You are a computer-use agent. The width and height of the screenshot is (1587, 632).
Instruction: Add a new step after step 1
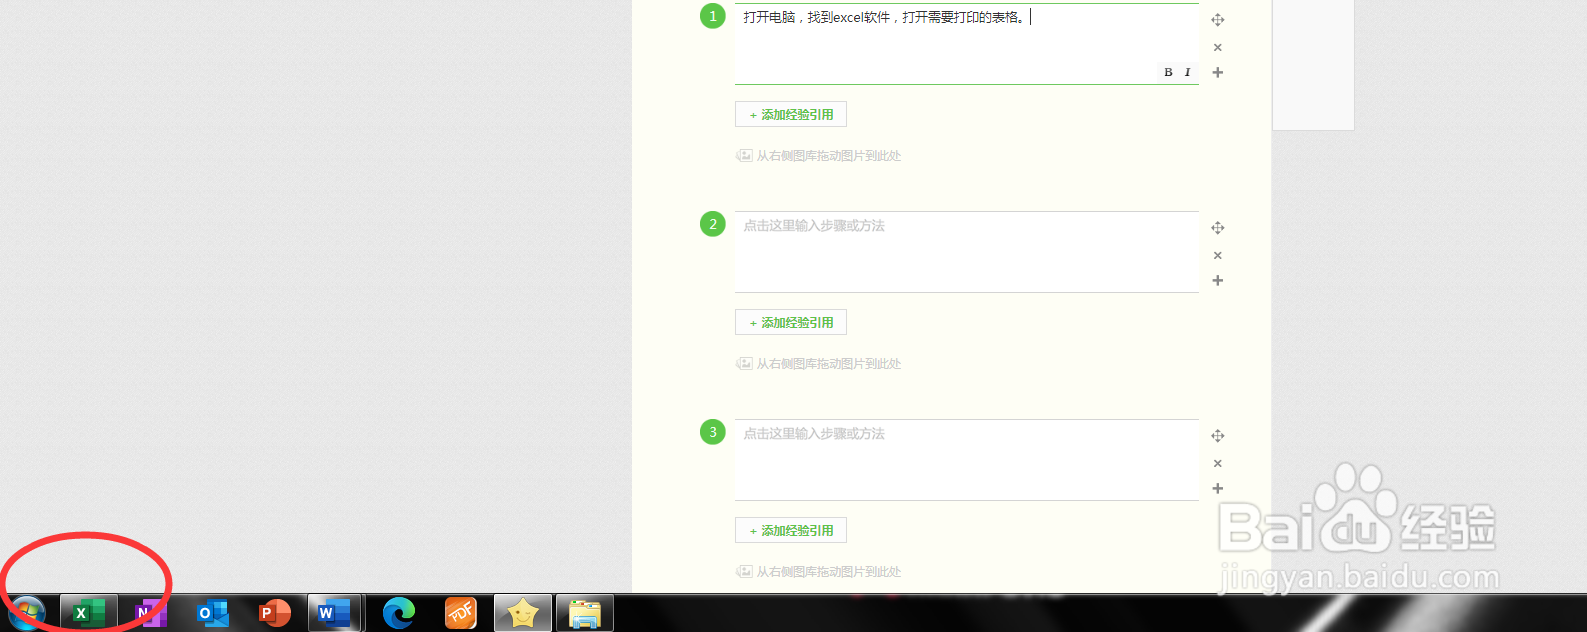[1218, 72]
